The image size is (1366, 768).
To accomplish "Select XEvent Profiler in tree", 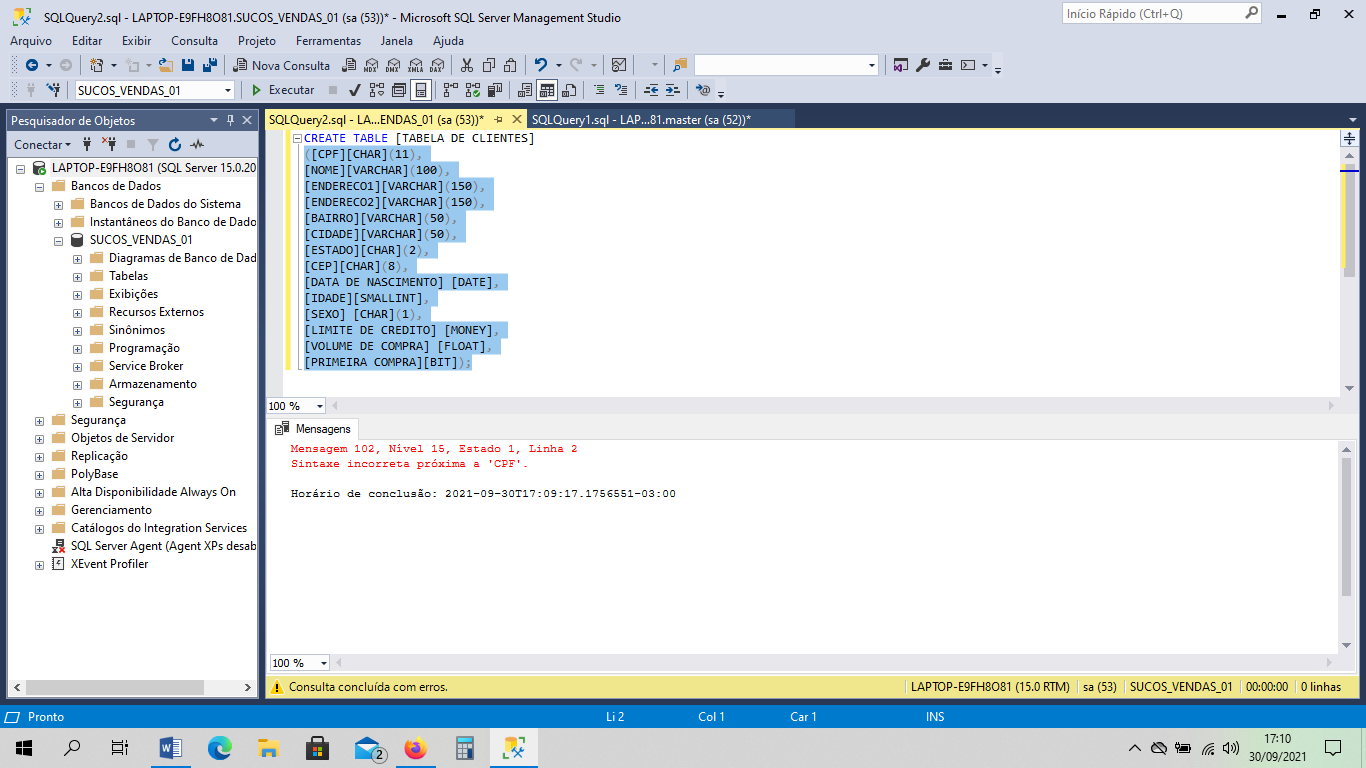I will (109, 564).
